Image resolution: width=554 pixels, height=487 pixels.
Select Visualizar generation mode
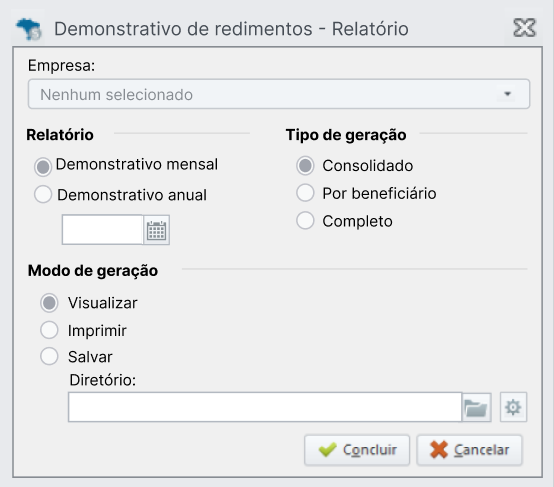[x=49, y=303]
